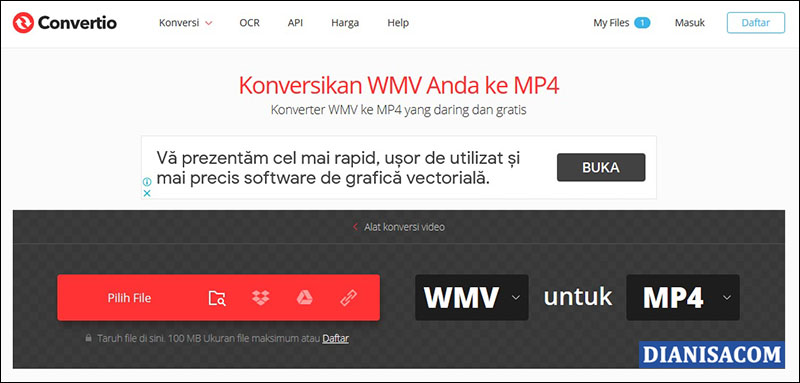Click heading "Konversikan WMV Anda ke MP4"

[399, 86]
